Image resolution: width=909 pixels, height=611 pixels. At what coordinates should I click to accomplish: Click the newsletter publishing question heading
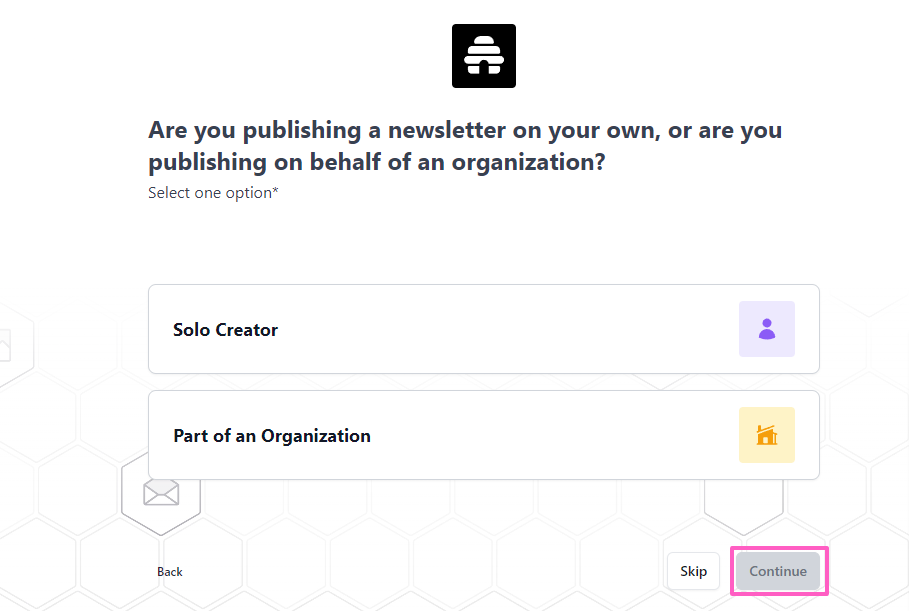[465, 146]
